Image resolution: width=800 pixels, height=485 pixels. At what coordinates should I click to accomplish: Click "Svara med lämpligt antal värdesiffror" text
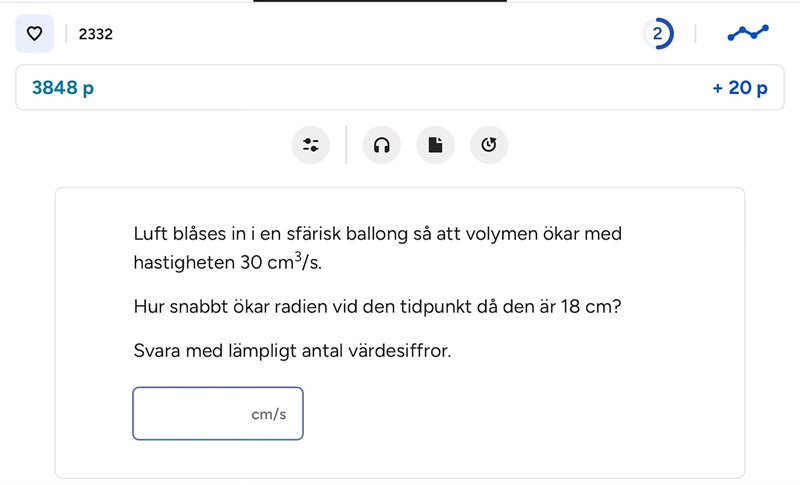pos(292,351)
